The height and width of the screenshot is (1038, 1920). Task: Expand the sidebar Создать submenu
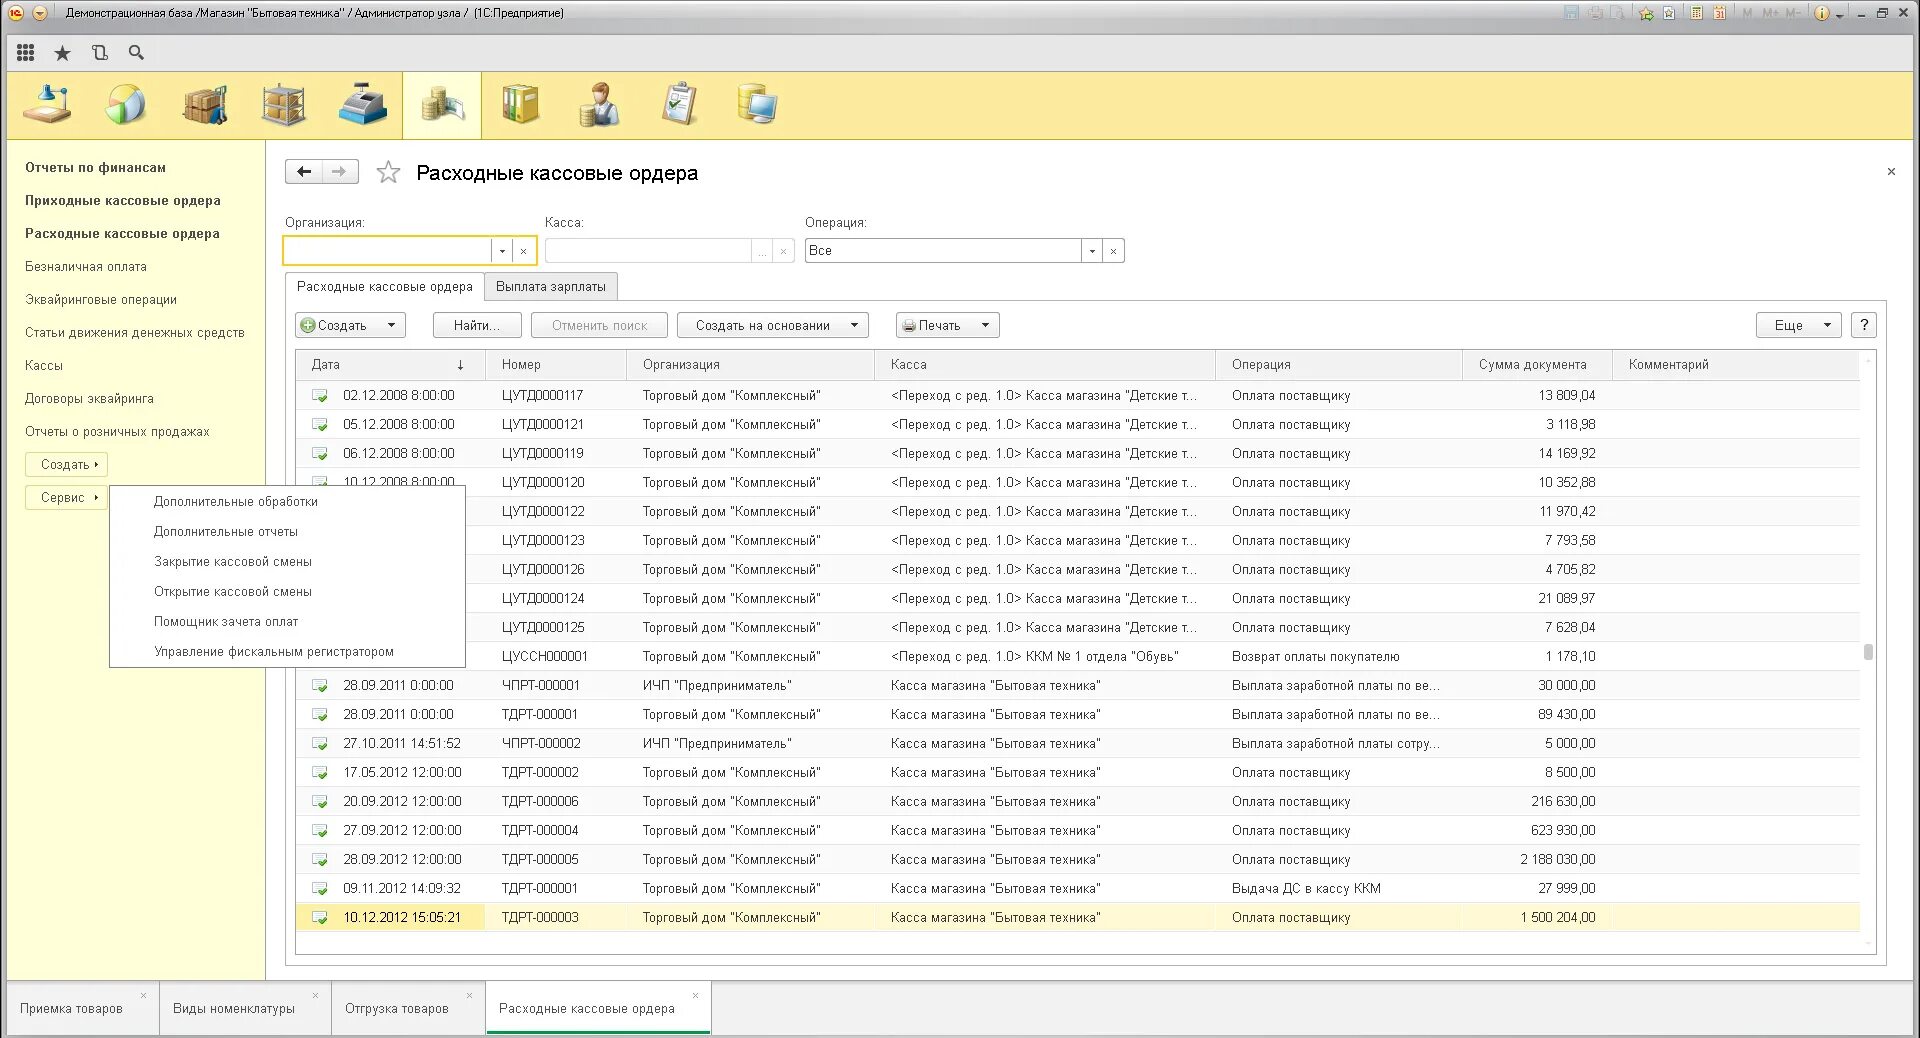(x=66, y=465)
